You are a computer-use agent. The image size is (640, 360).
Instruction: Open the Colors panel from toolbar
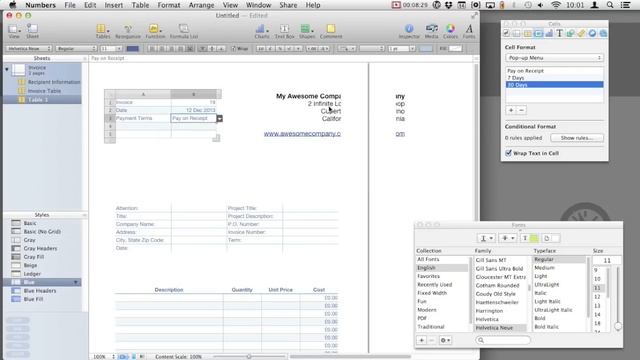click(x=450, y=31)
